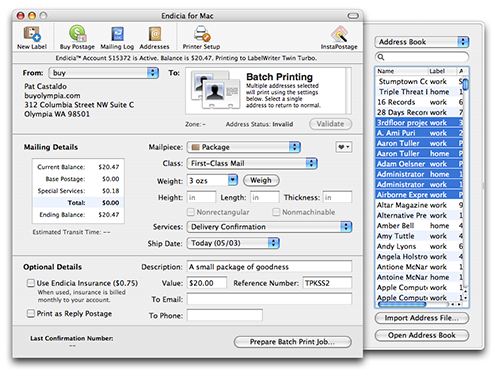The height and width of the screenshot is (373, 500).
Task: Click the Validate button
Action: [x=330, y=124]
